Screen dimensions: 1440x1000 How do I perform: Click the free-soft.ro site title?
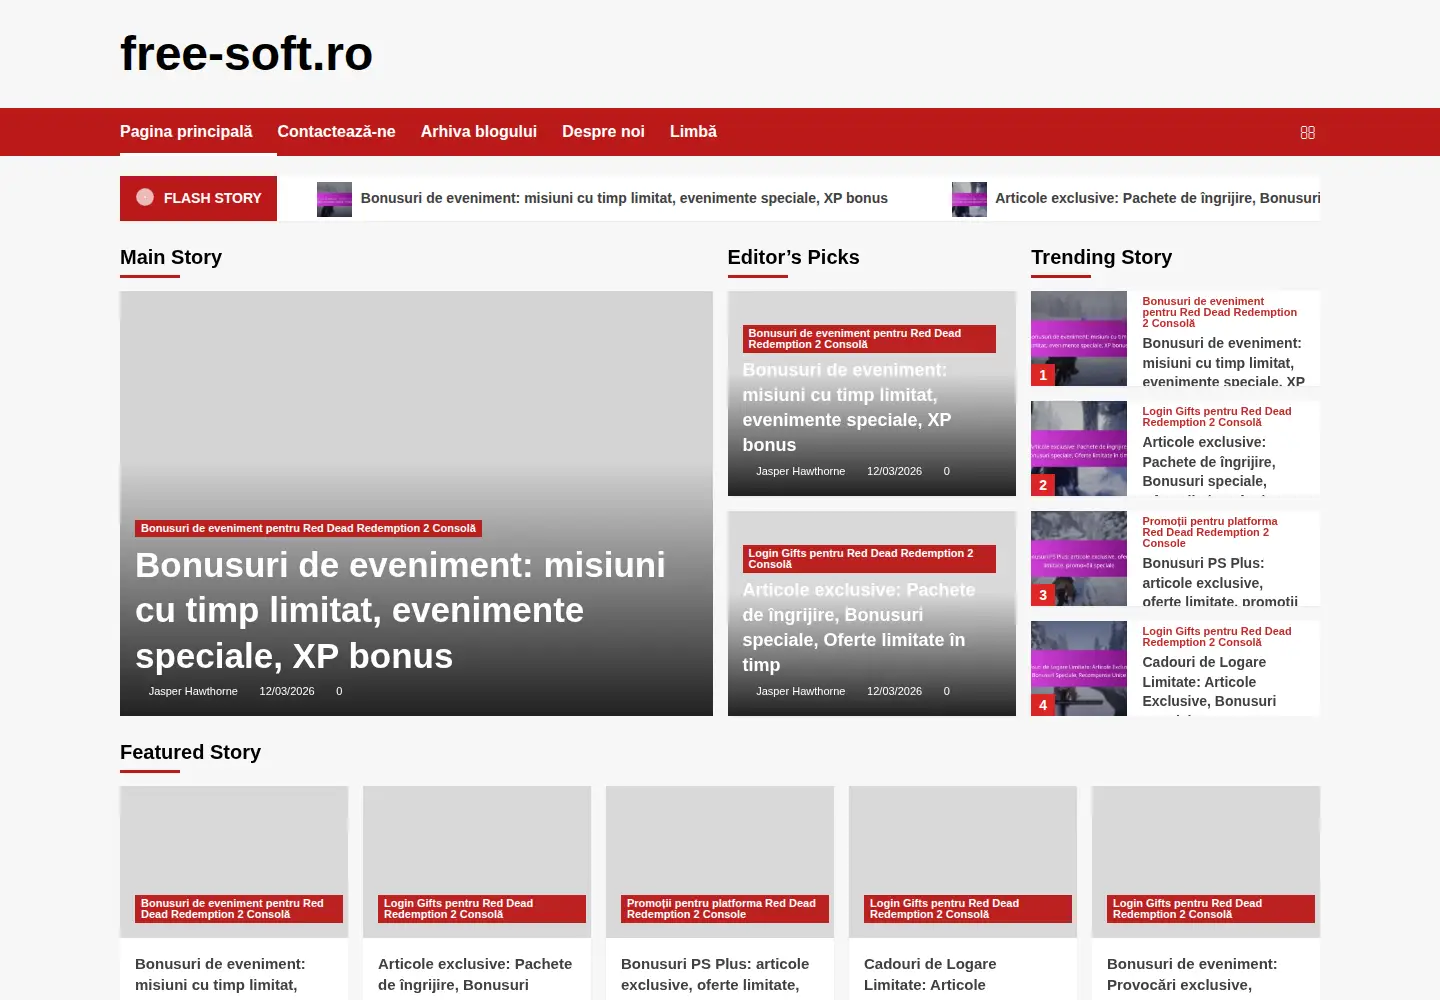coord(246,53)
